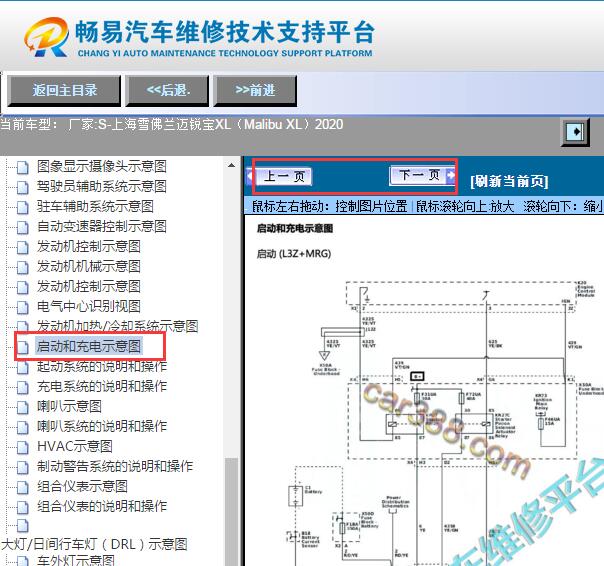Open 发动机加热/冷却系统示意图 item
The width and height of the screenshot is (604, 566).
point(117,326)
